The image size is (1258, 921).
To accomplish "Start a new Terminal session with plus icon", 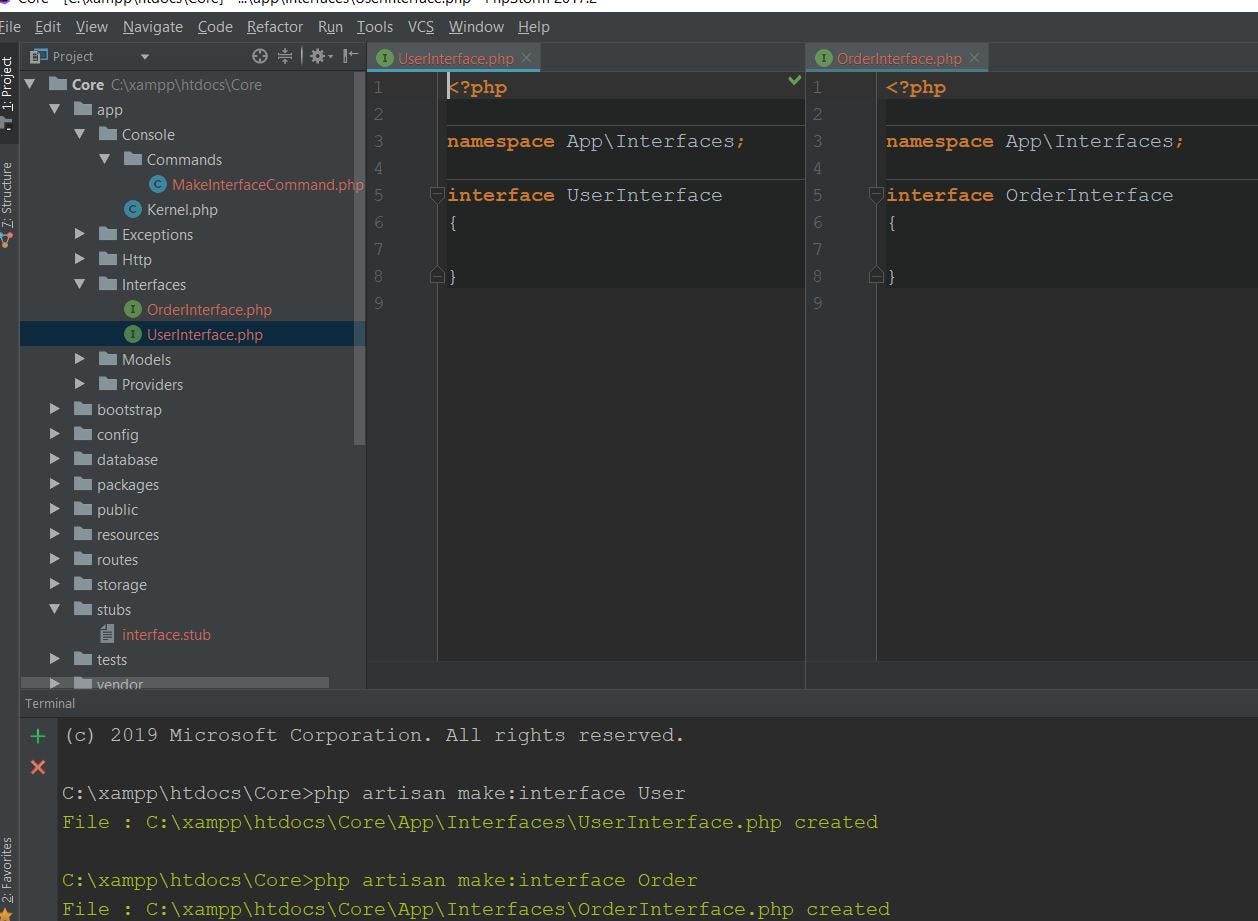I will click(37, 736).
